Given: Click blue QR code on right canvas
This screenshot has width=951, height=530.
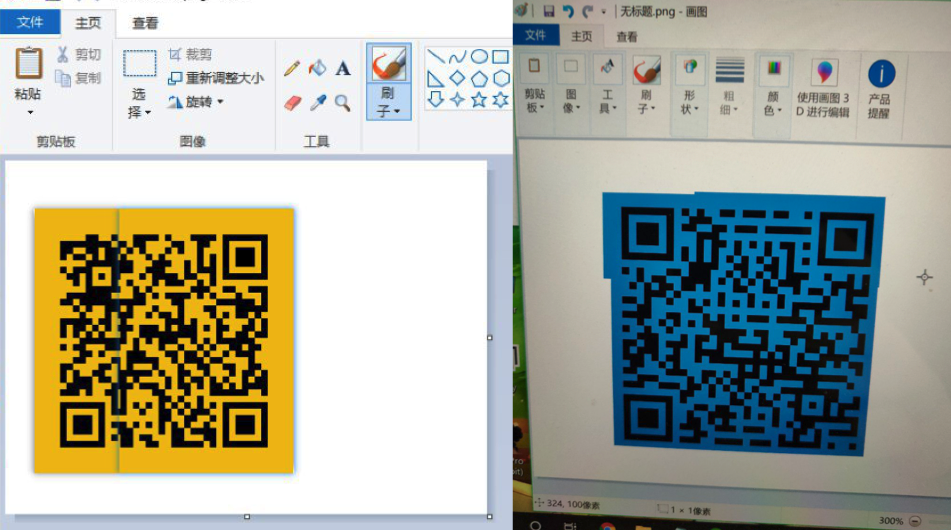Looking at the screenshot, I should click(743, 324).
